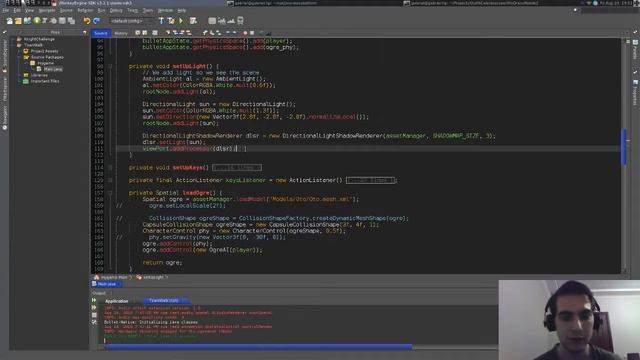This screenshot has height=360, width=640.
Task: Switch to the Application output tab
Action: click(116, 301)
